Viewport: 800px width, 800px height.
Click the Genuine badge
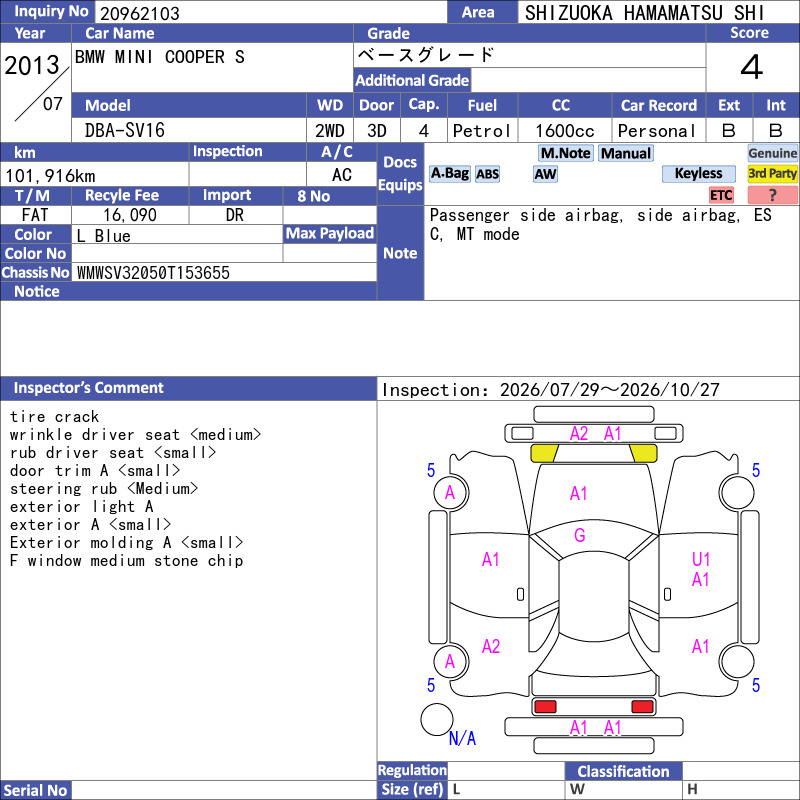(x=772, y=153)
